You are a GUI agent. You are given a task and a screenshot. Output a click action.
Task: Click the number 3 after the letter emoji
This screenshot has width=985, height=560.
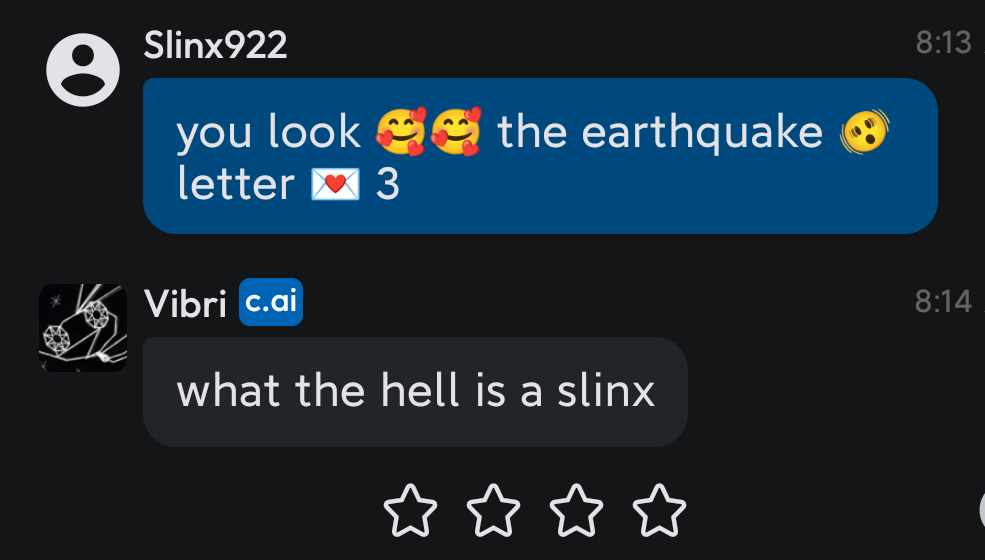coord(388,185)
